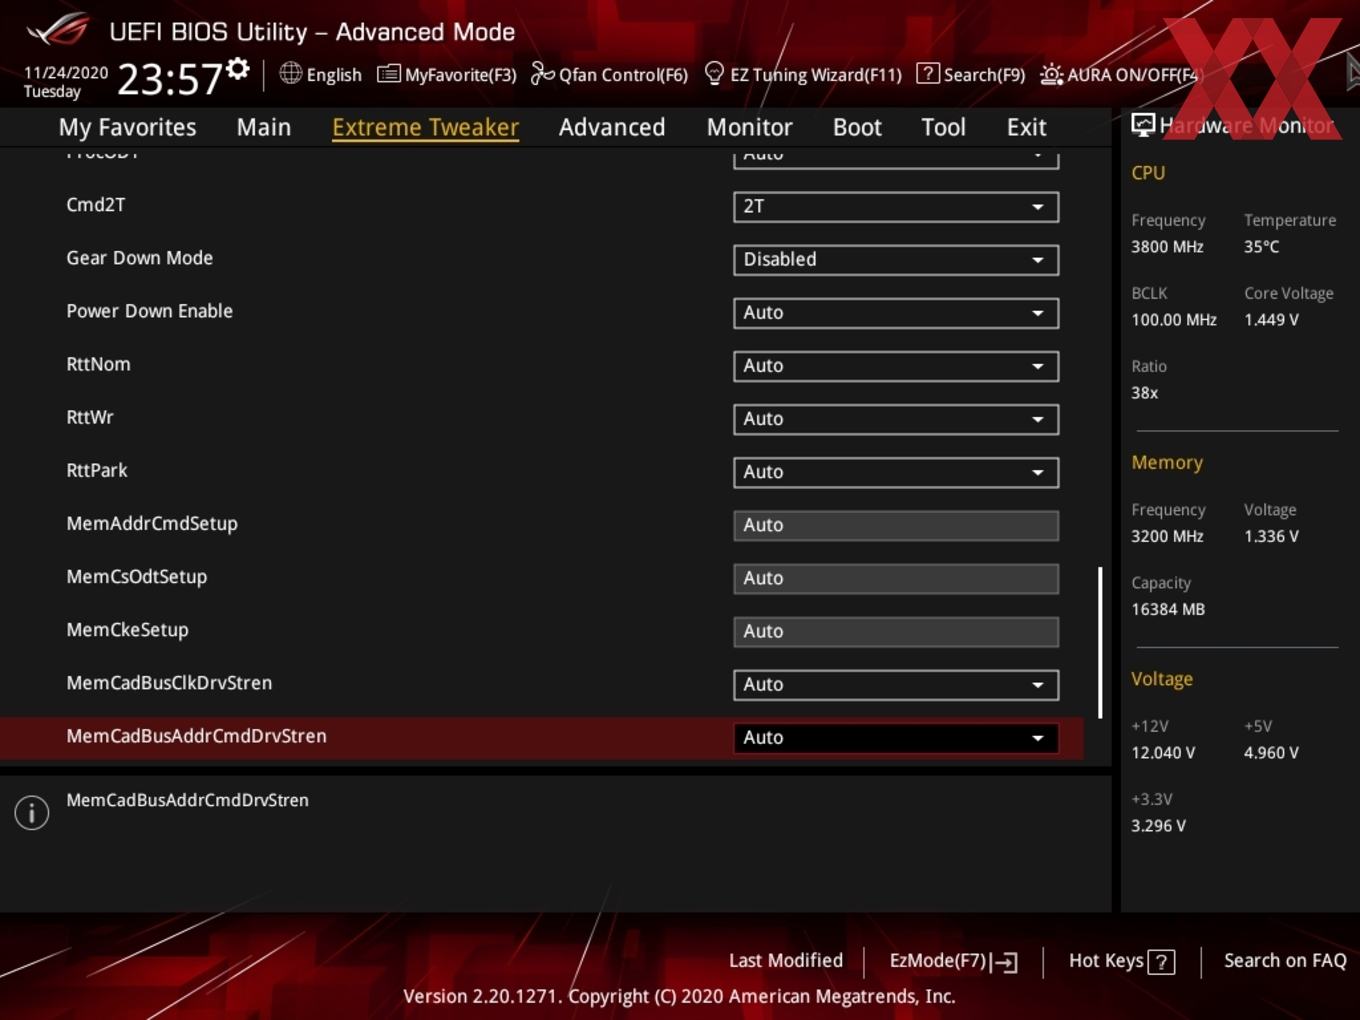Switch to Main tab
This screenshot has width=1360, height=1020.
(x=264, y=127)
